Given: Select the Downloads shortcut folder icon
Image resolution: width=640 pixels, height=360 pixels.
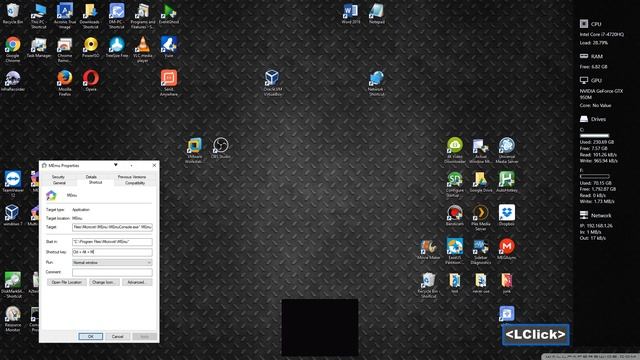Looking at the screenshot, I should coord(91,11).
